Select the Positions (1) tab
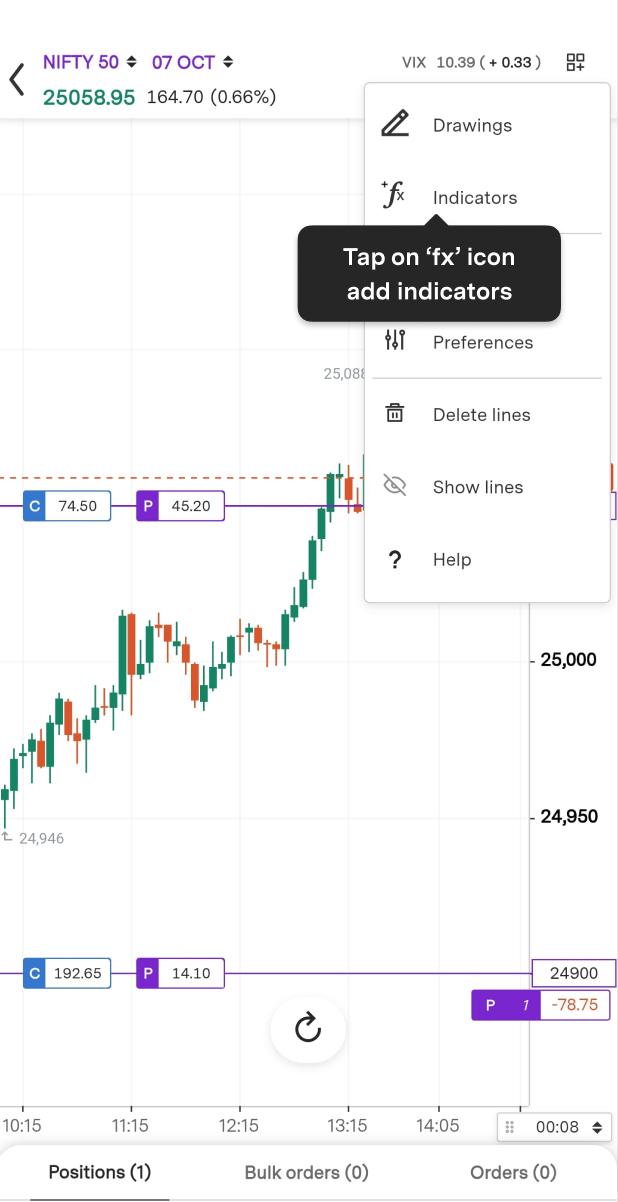This screenshot has height=1202, width=618. tap(100, 1172)
